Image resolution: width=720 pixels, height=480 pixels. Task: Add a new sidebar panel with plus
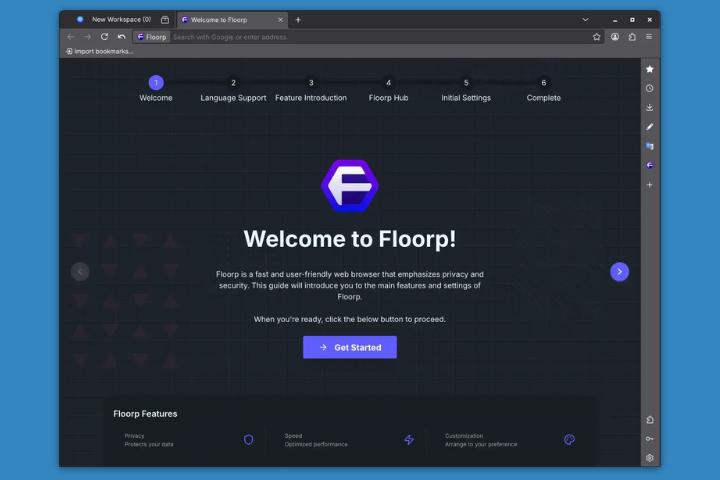[649, 185]
